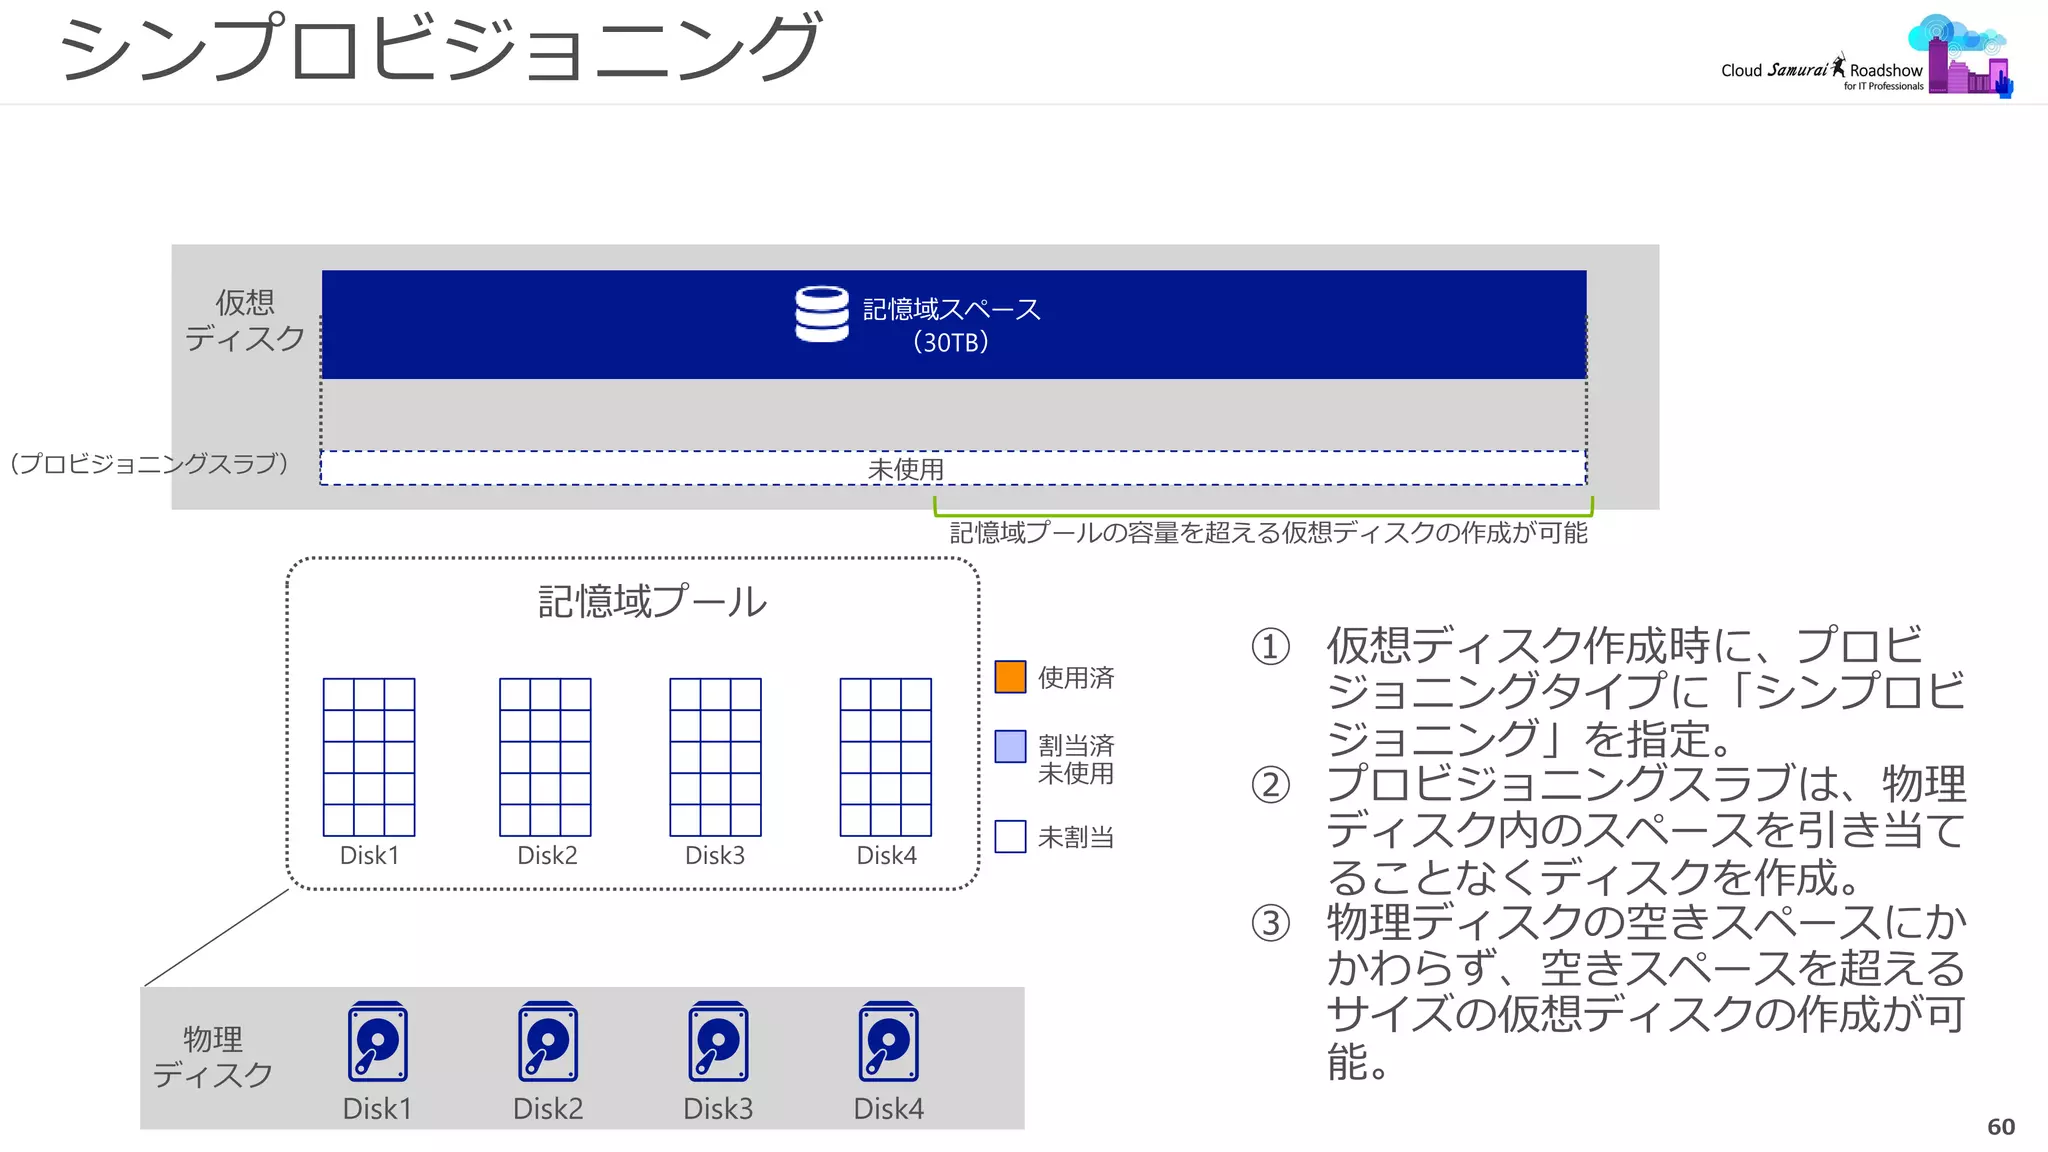
Task: Click the circled number ② bullet
Action: [1271, 785]
